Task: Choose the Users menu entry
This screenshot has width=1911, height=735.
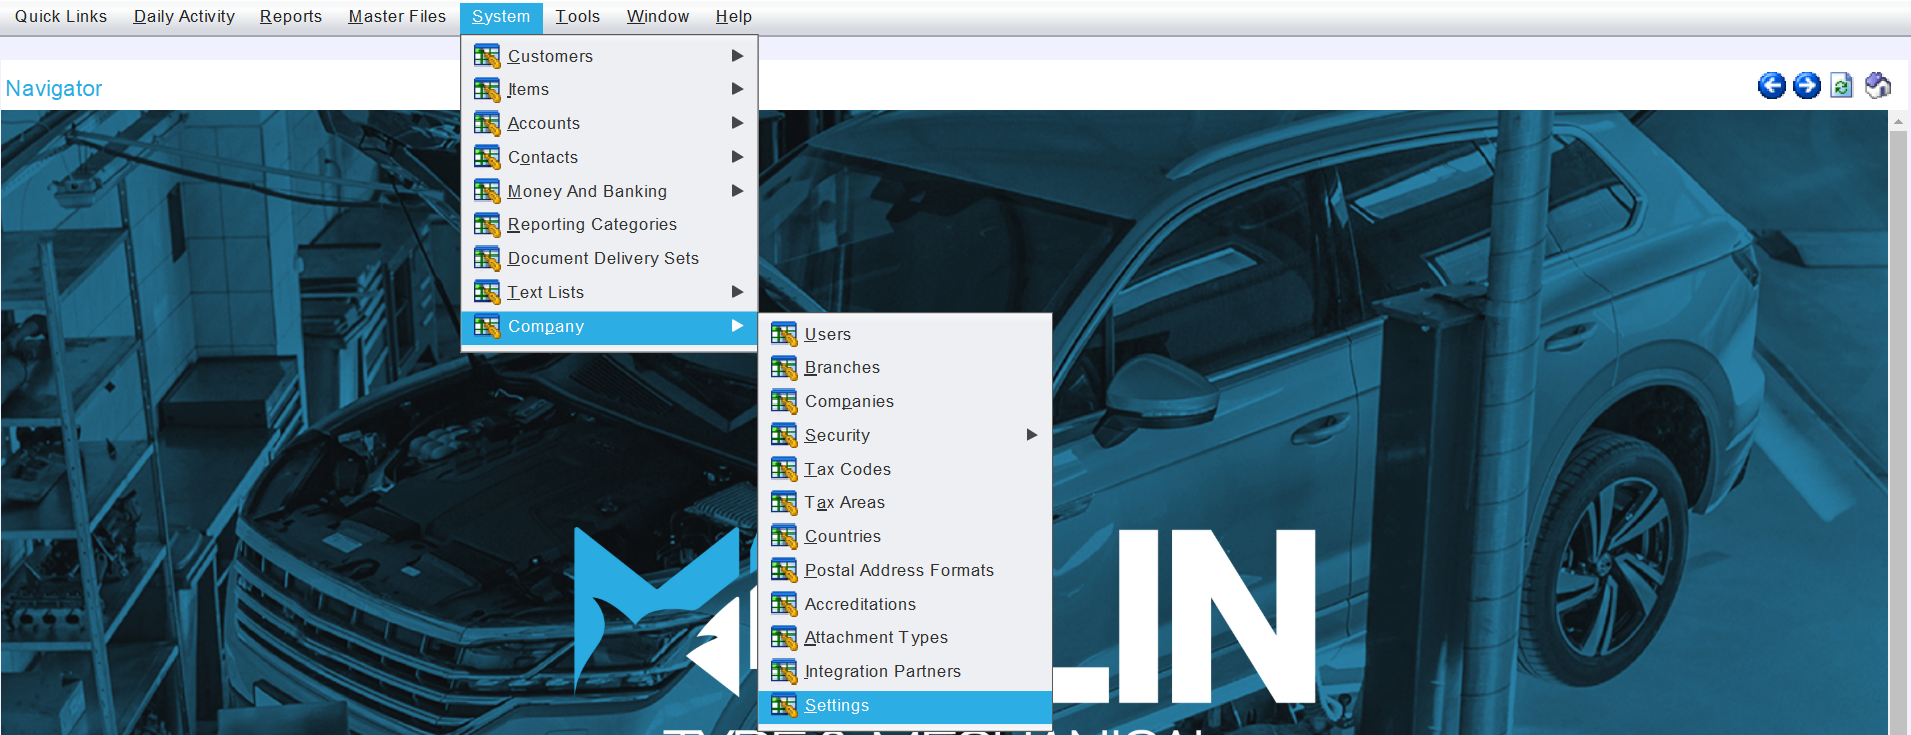Action: click(x=905, y=334)
